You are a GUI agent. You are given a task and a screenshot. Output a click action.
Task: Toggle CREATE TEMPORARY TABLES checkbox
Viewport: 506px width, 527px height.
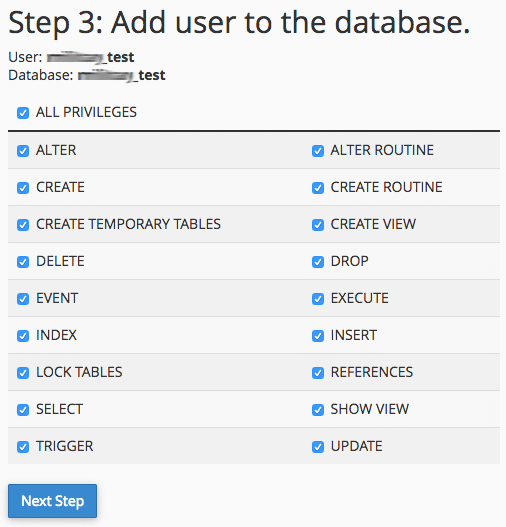point(23,225)
